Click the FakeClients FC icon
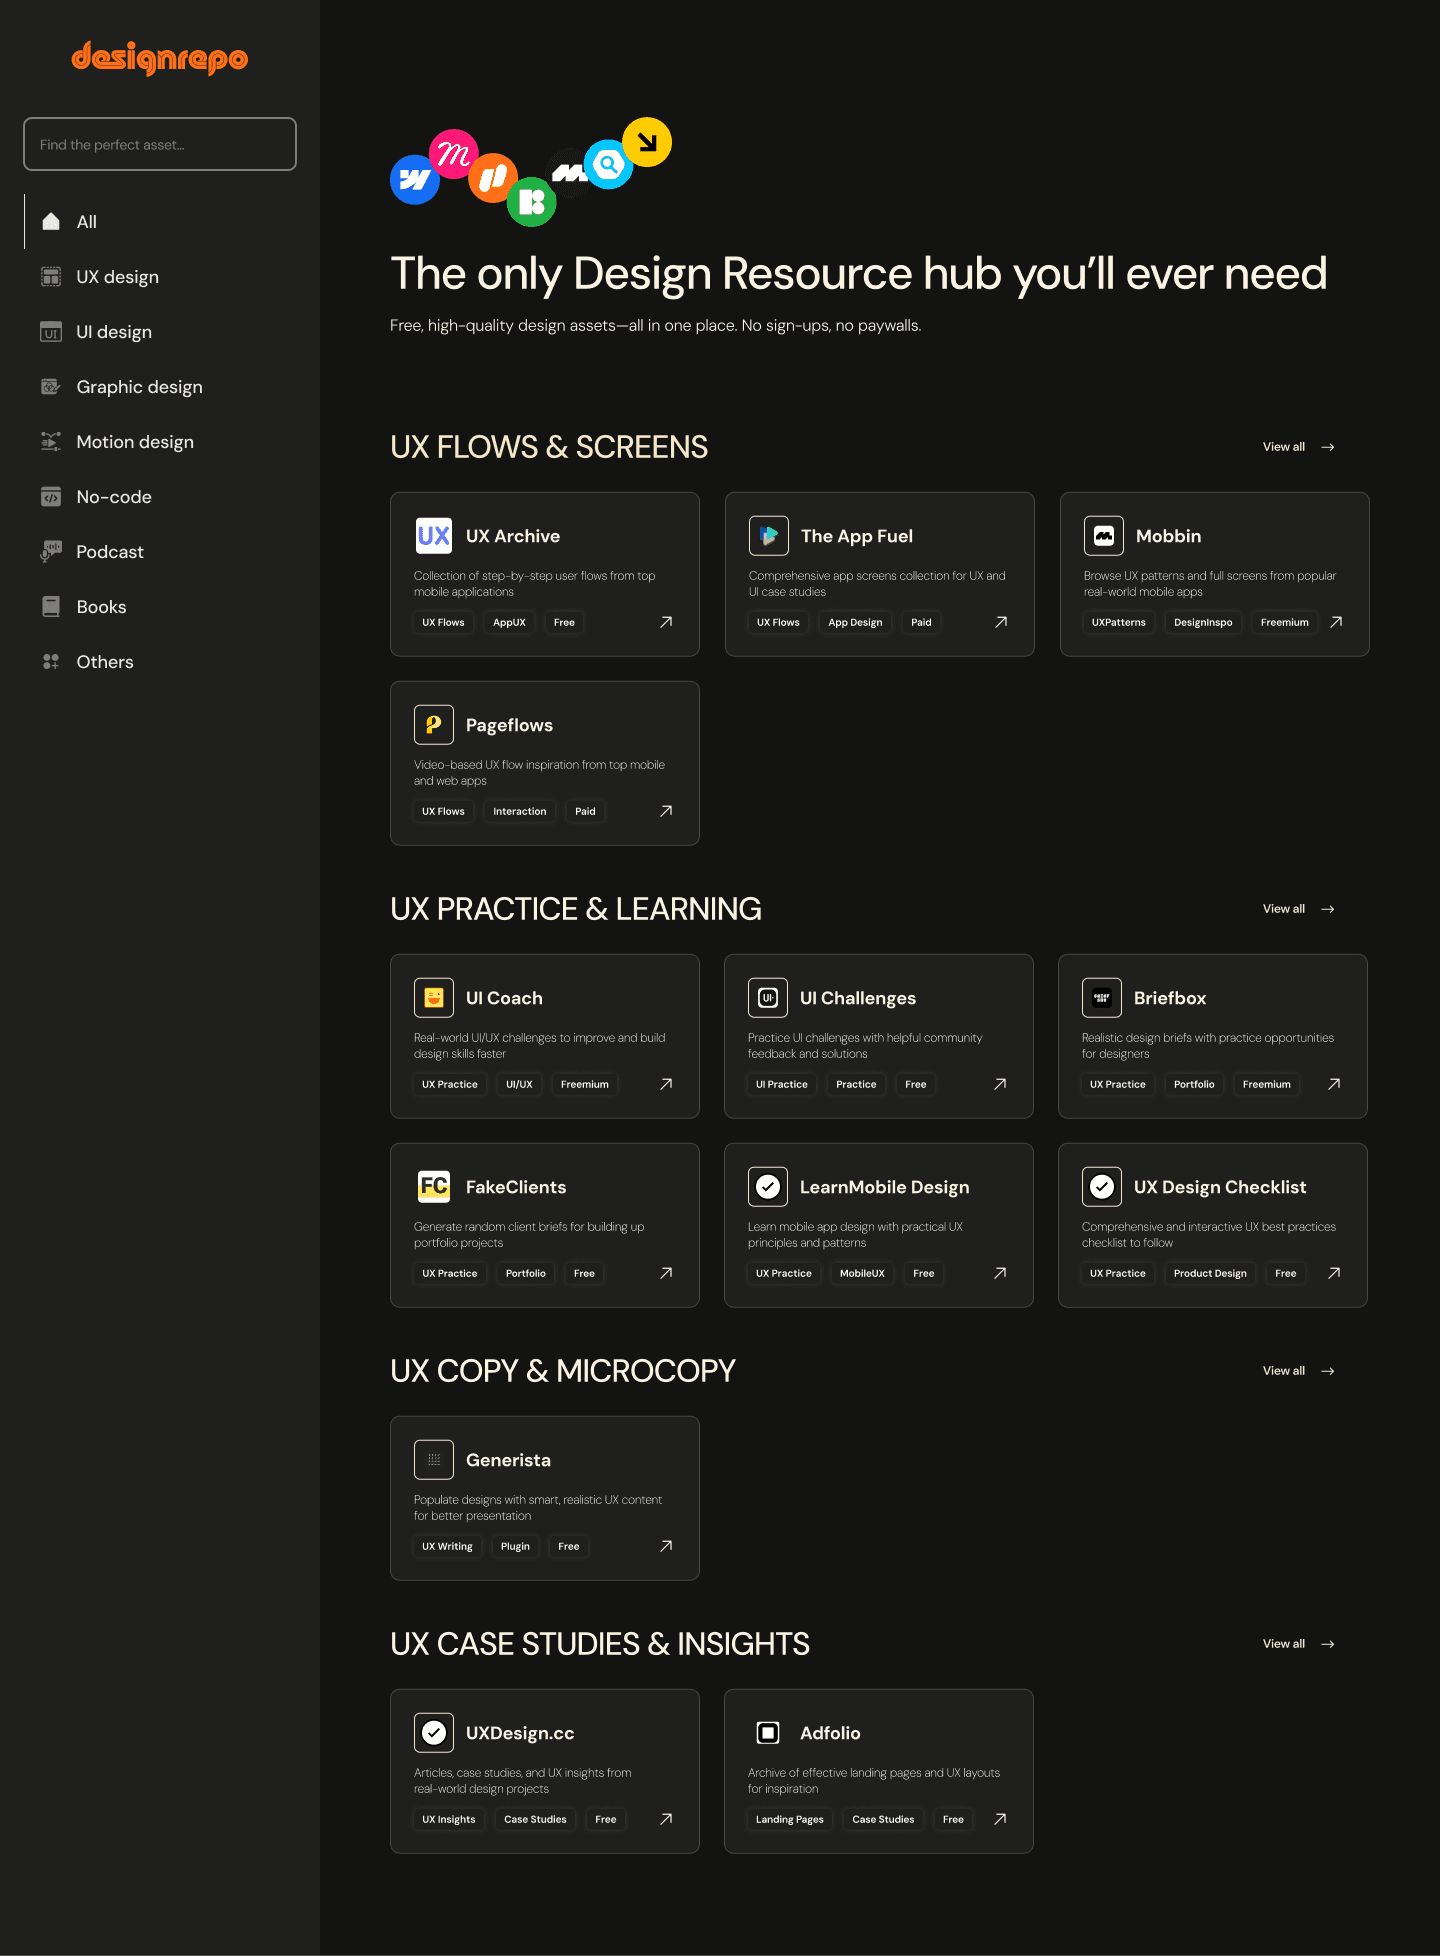 (434, 1187)
